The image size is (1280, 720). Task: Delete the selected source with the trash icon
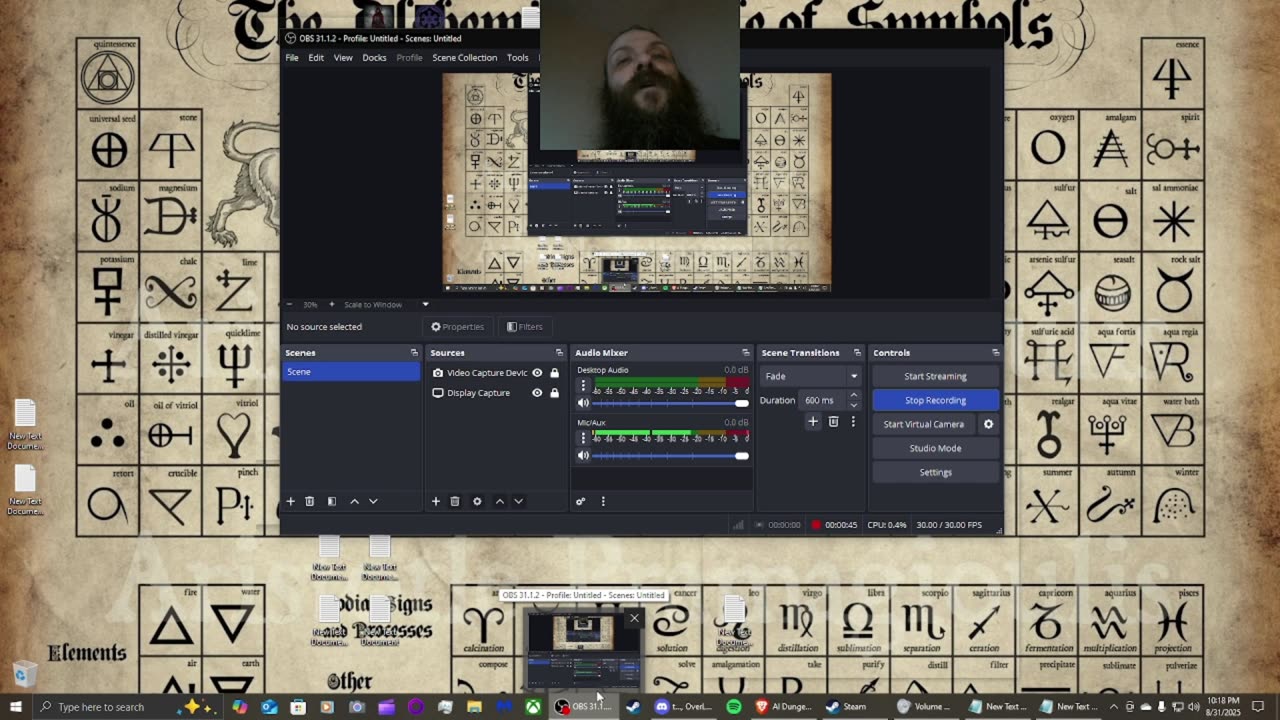tap(455, 501)
